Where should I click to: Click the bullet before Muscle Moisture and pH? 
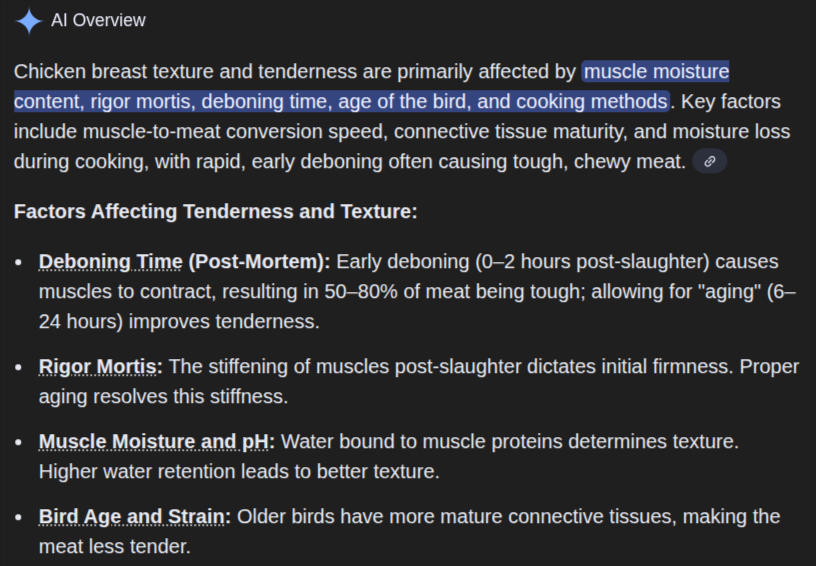point(19,442)
